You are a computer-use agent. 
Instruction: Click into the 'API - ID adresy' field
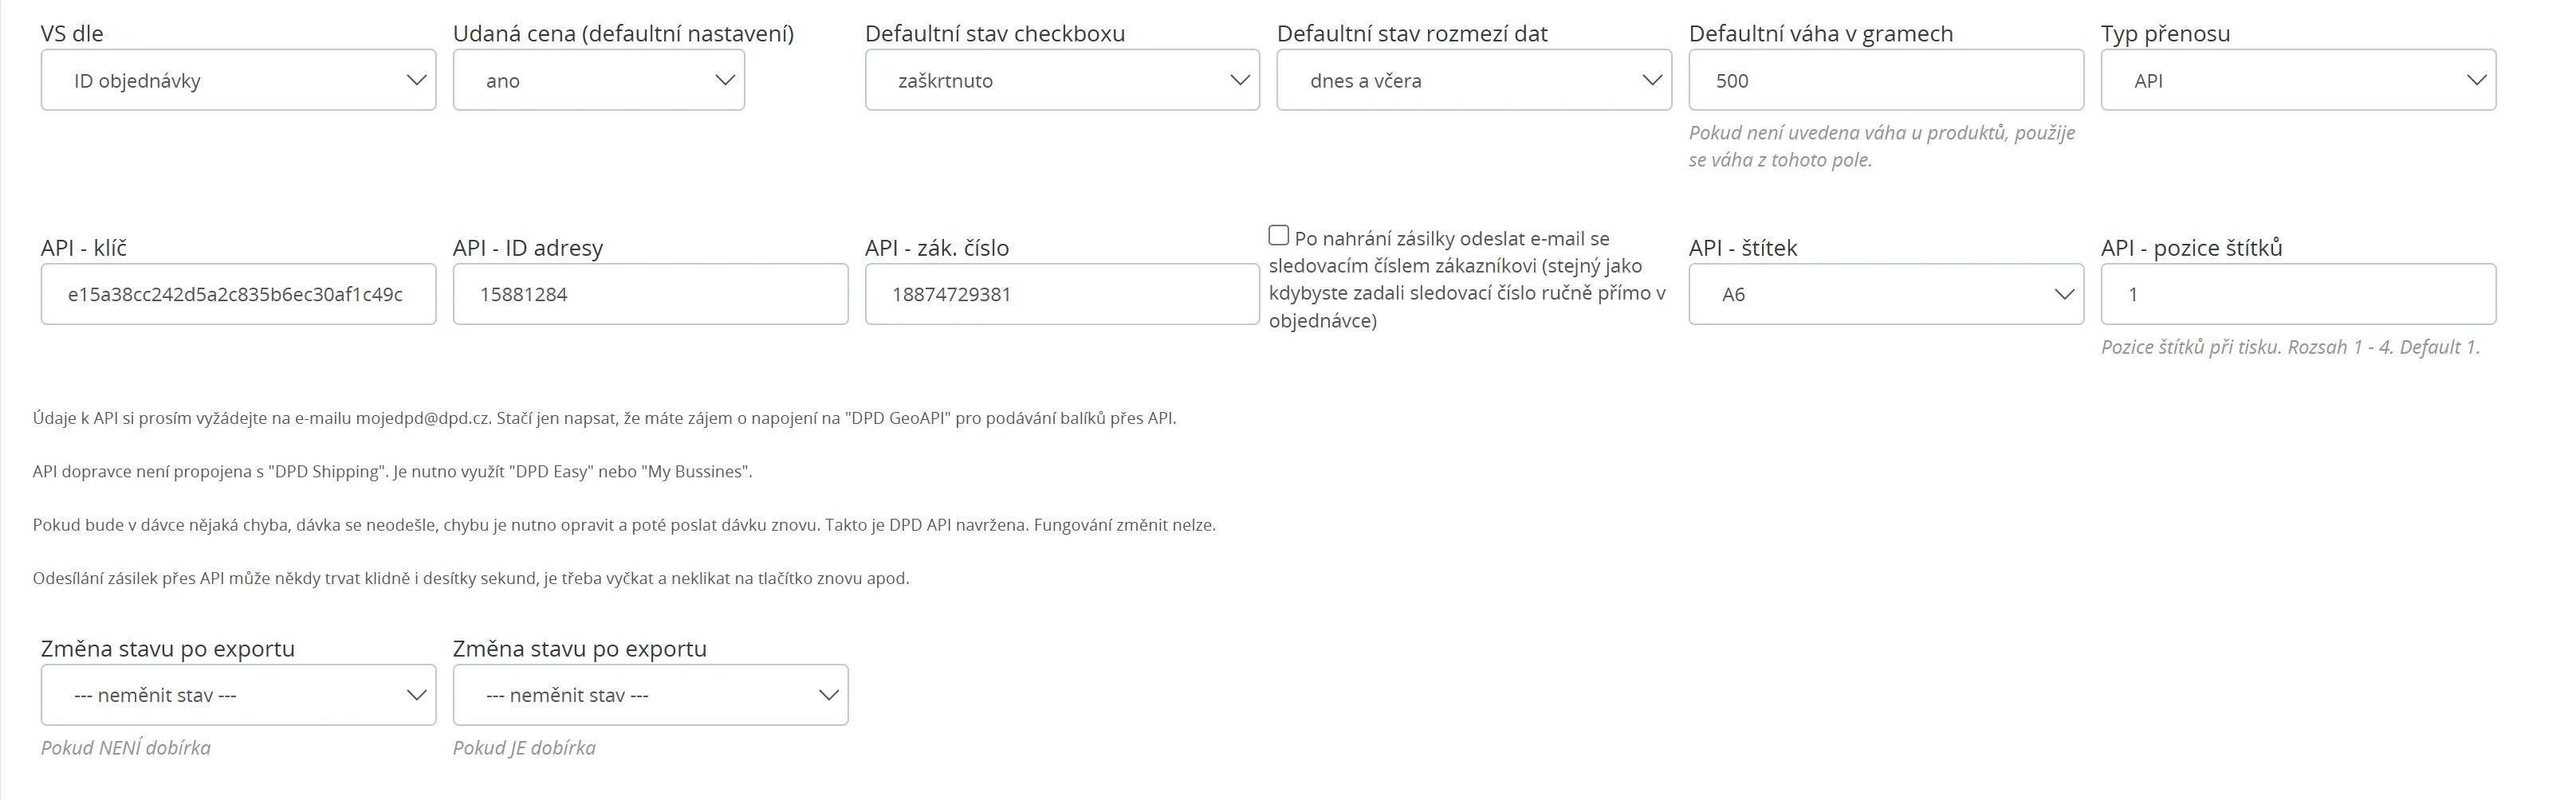tap(650, 294)
